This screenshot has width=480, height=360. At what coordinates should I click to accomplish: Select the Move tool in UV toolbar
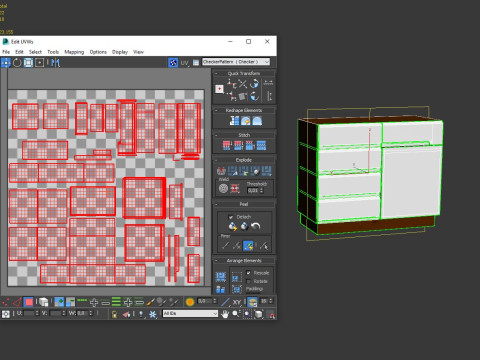[6, 63]
